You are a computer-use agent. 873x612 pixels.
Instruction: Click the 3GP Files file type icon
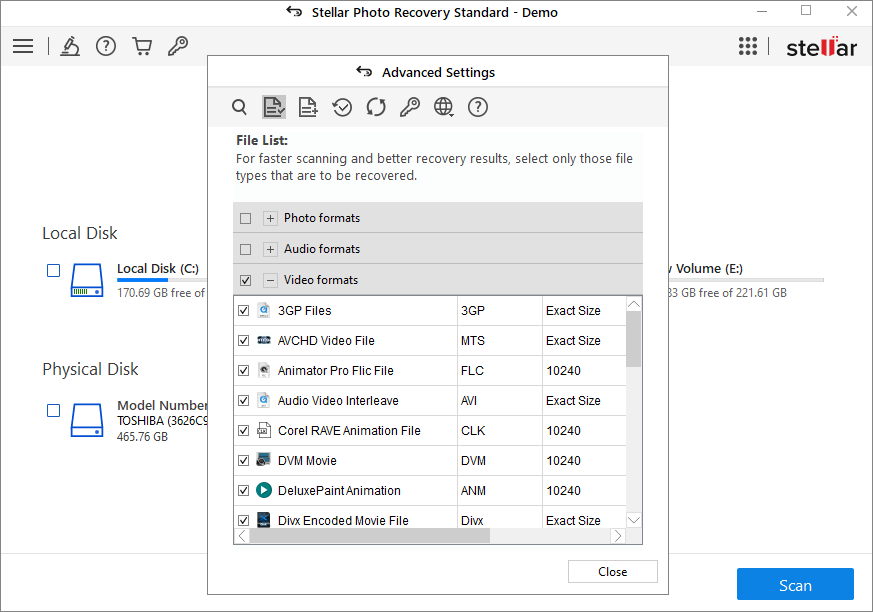point(264,310)
